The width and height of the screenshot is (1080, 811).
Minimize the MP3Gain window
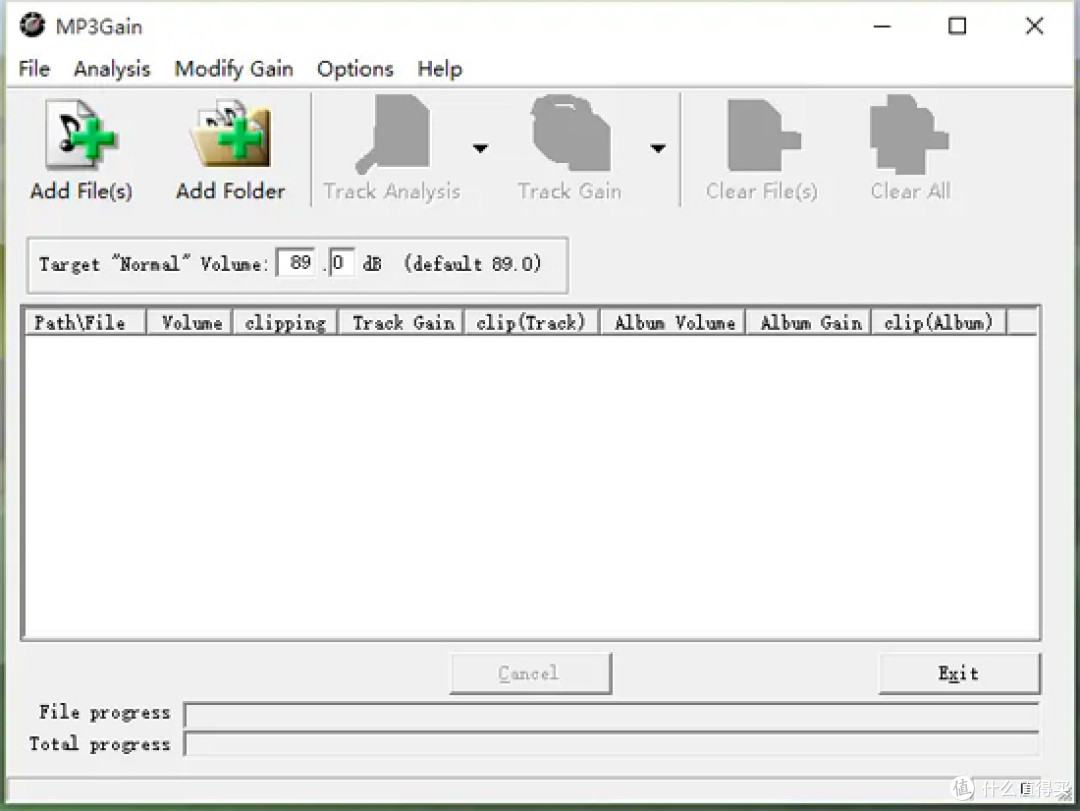(882, 26)
